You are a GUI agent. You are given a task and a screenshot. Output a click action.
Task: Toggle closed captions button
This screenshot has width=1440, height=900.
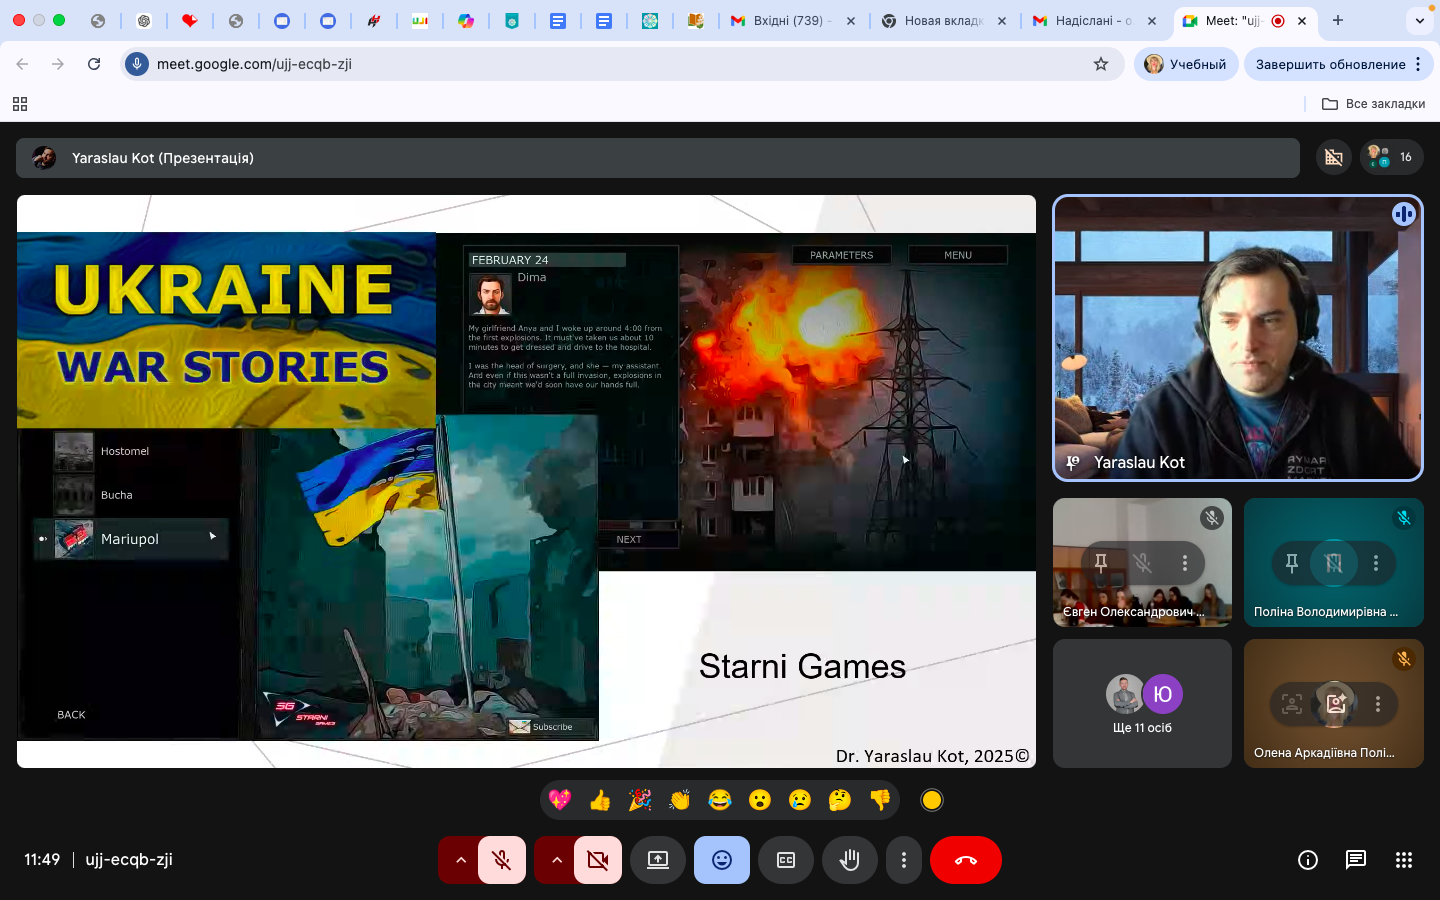click(x=786, y=860)
